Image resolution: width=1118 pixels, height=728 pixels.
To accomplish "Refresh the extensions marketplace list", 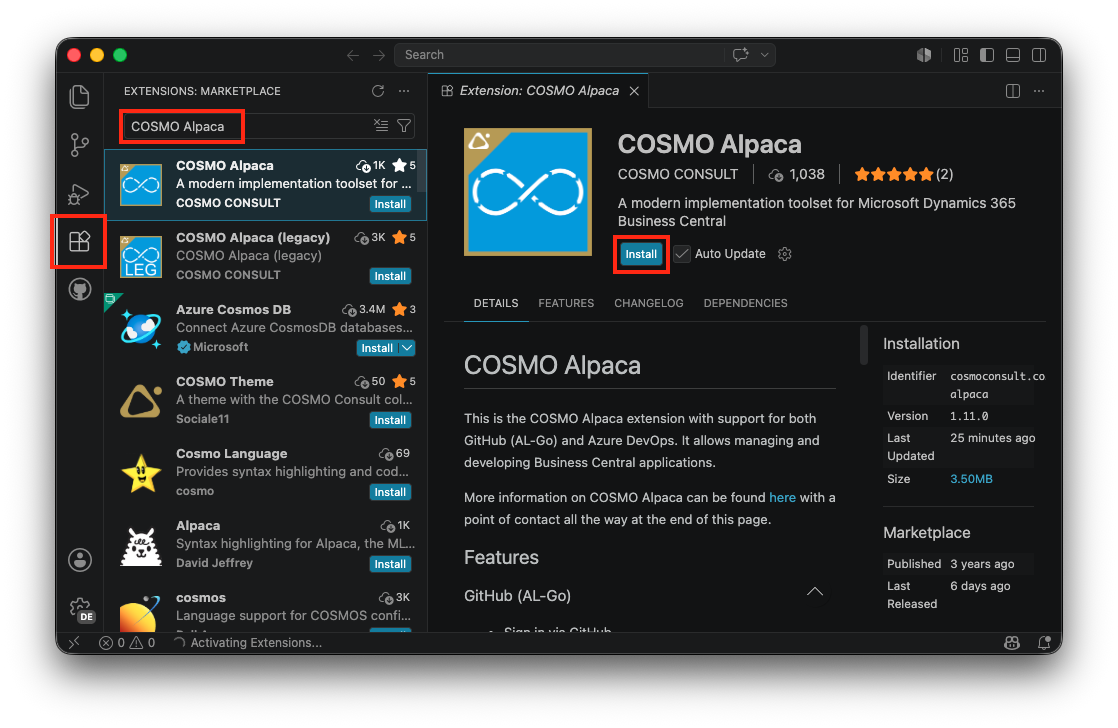I will (378, 91).
